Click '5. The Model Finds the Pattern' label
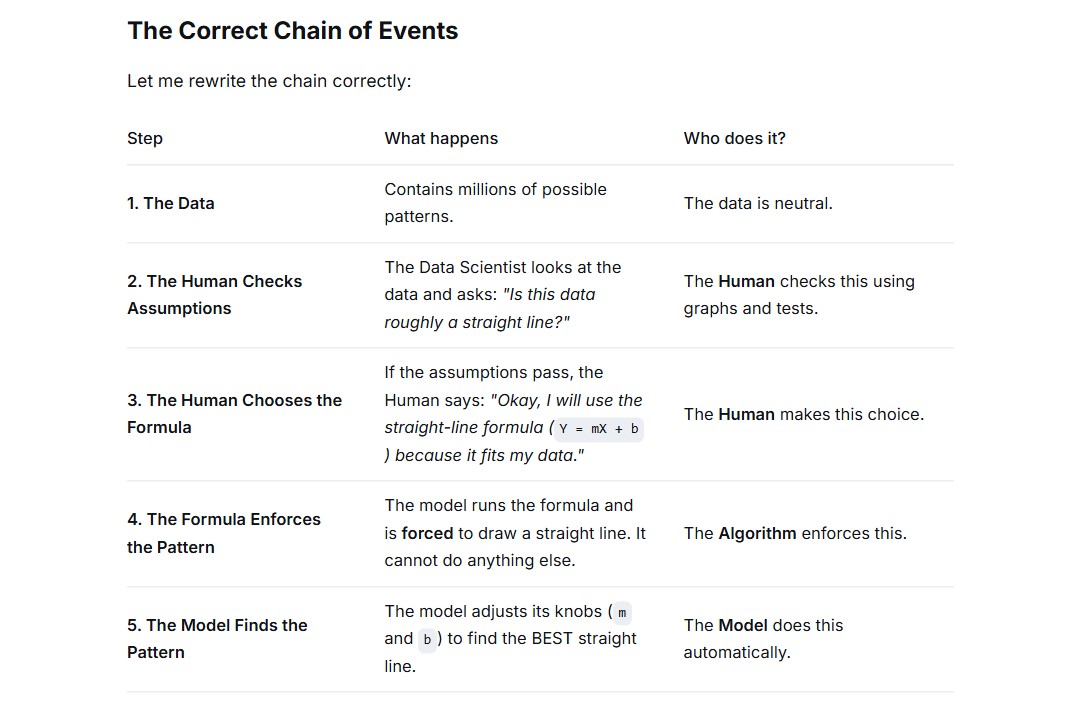The image size is (1088, 723). tap(217, 638)
